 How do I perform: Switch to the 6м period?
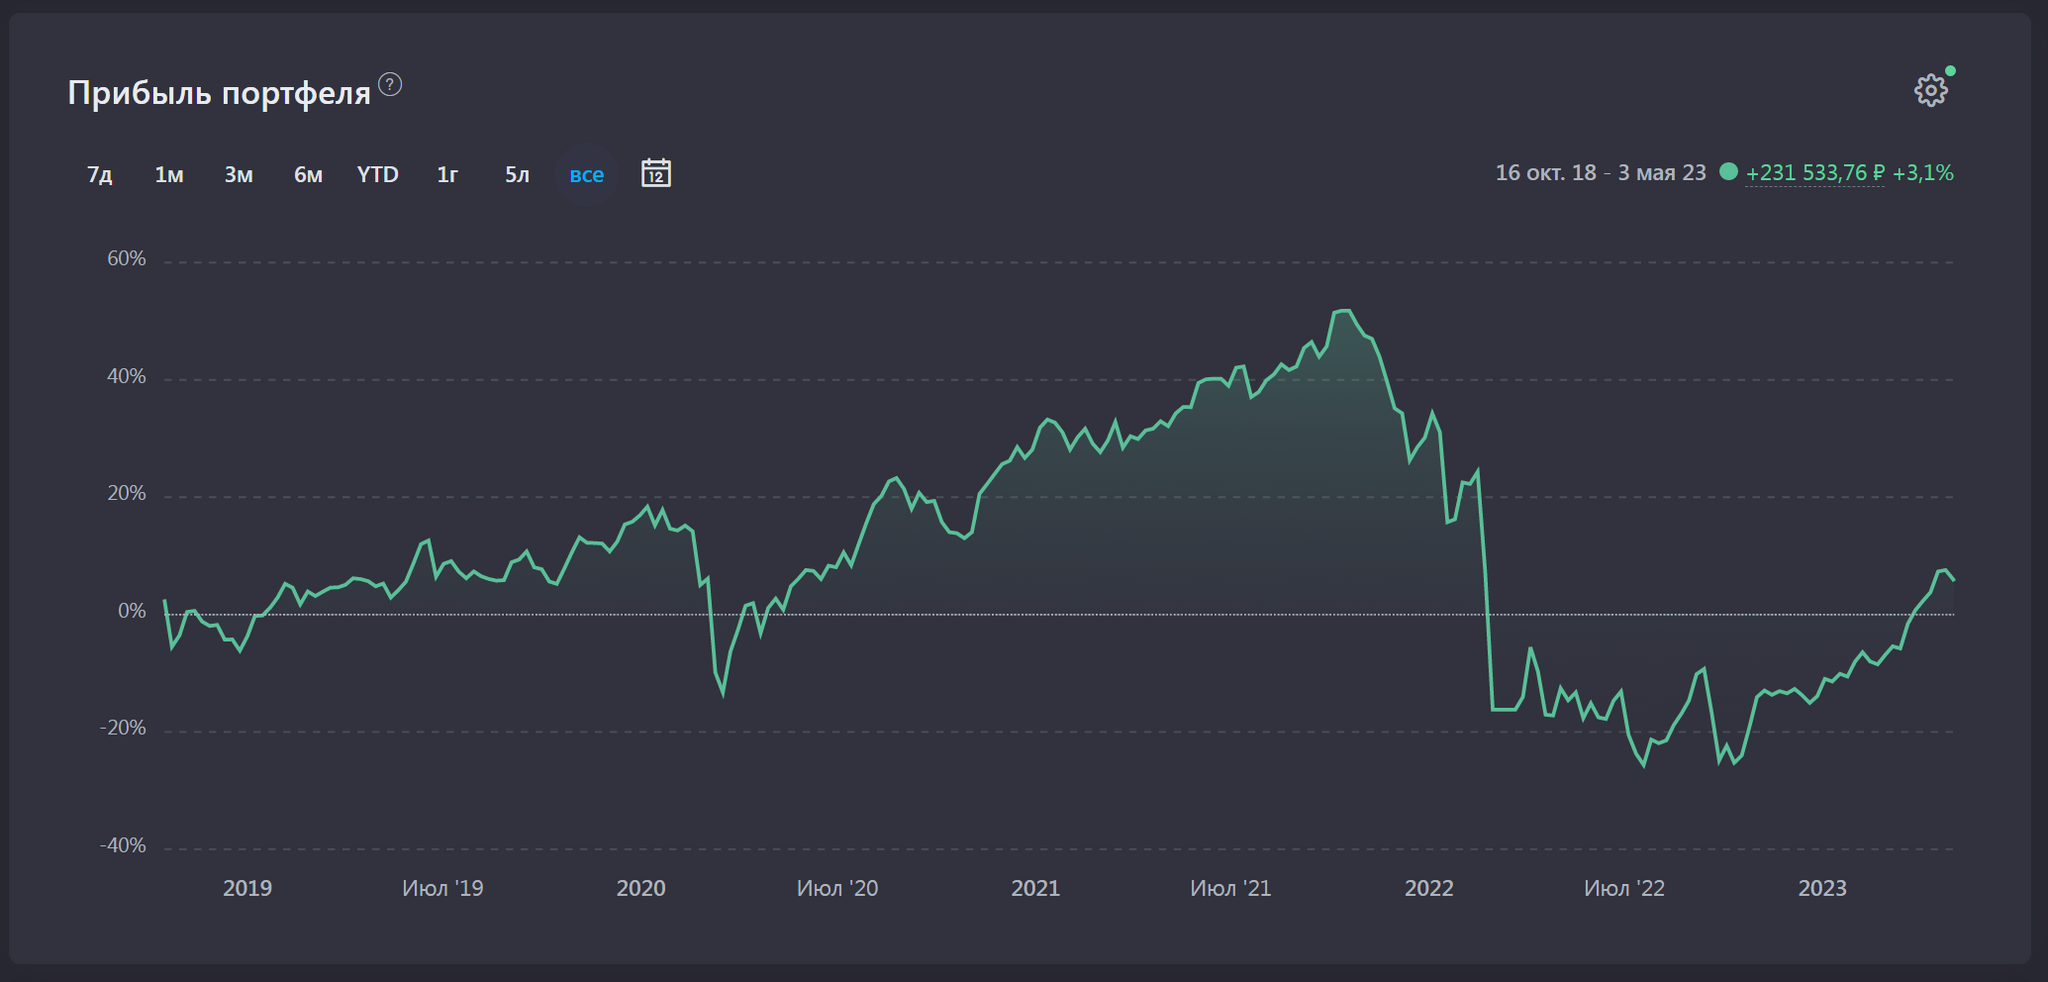click(x=308, y=175)
